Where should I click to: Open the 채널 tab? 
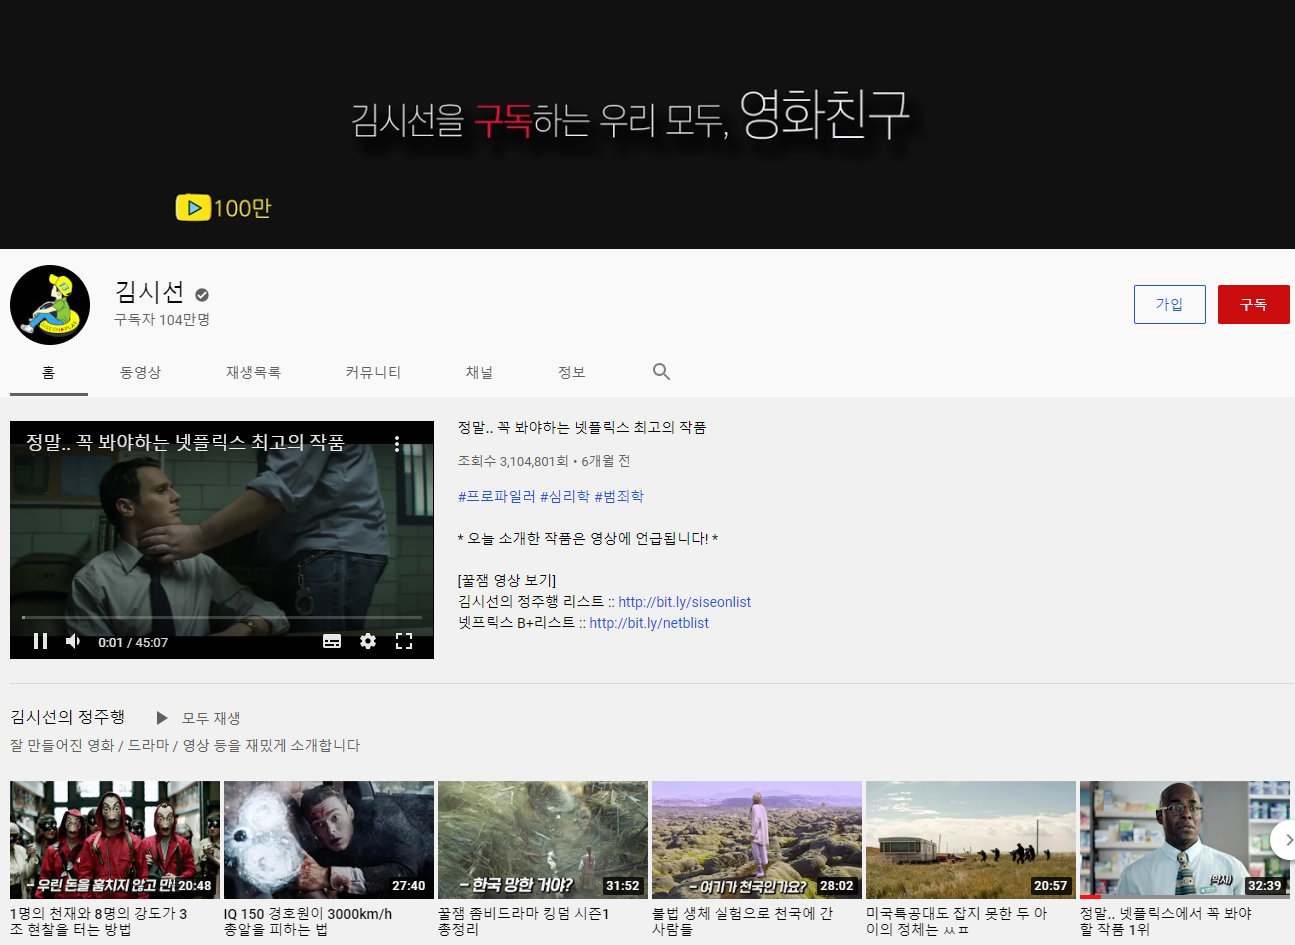(x=479, y=372)
